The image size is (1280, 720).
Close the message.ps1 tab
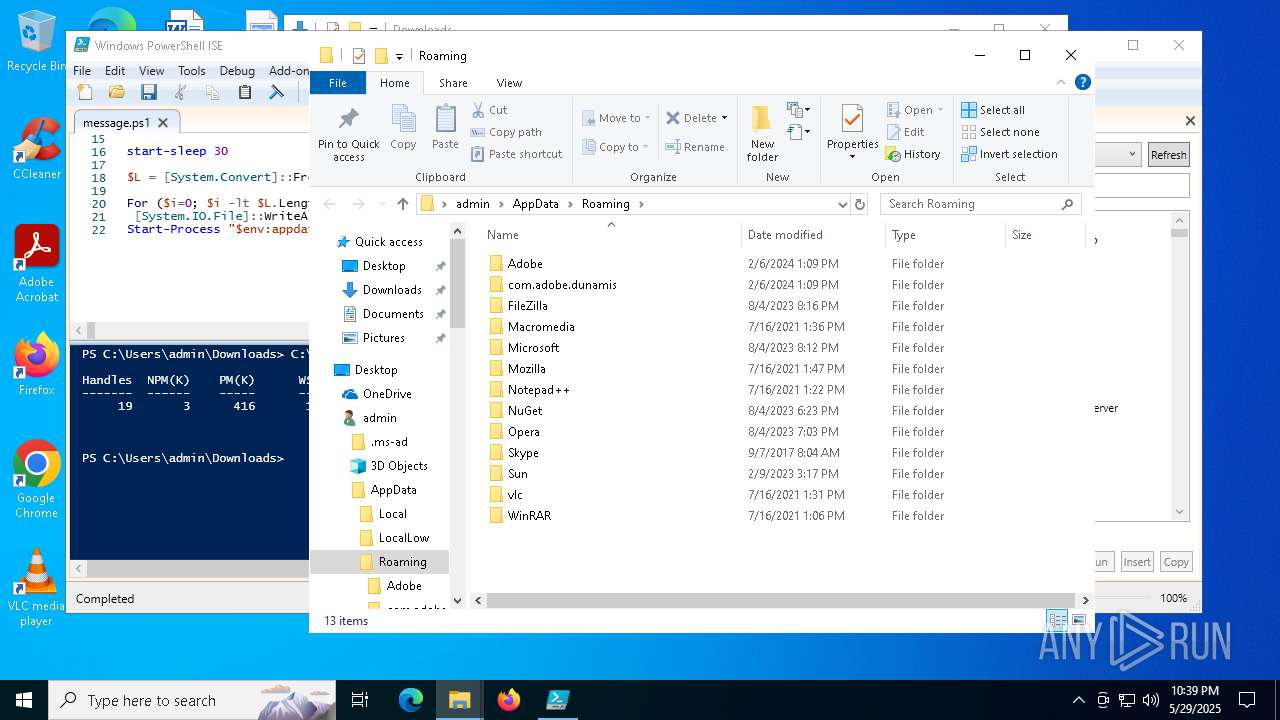coord(163,122)
